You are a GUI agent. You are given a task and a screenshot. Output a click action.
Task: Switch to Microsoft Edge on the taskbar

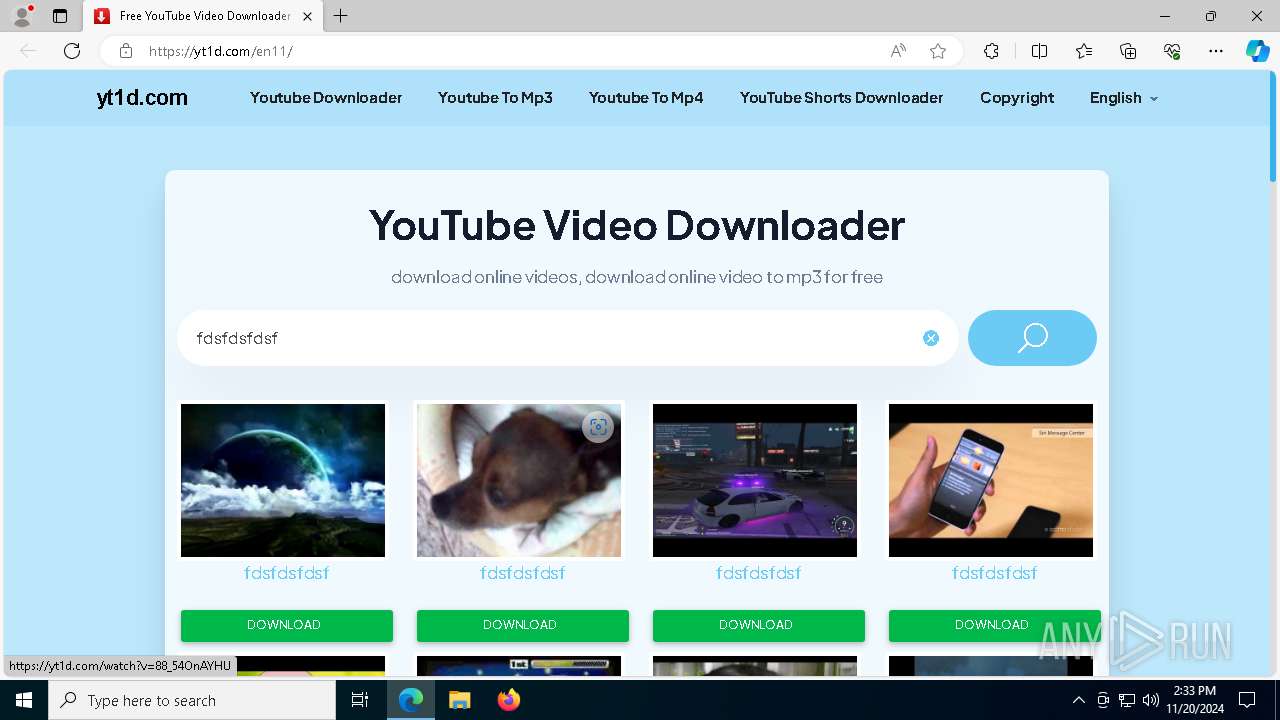[x=411, y=700]
